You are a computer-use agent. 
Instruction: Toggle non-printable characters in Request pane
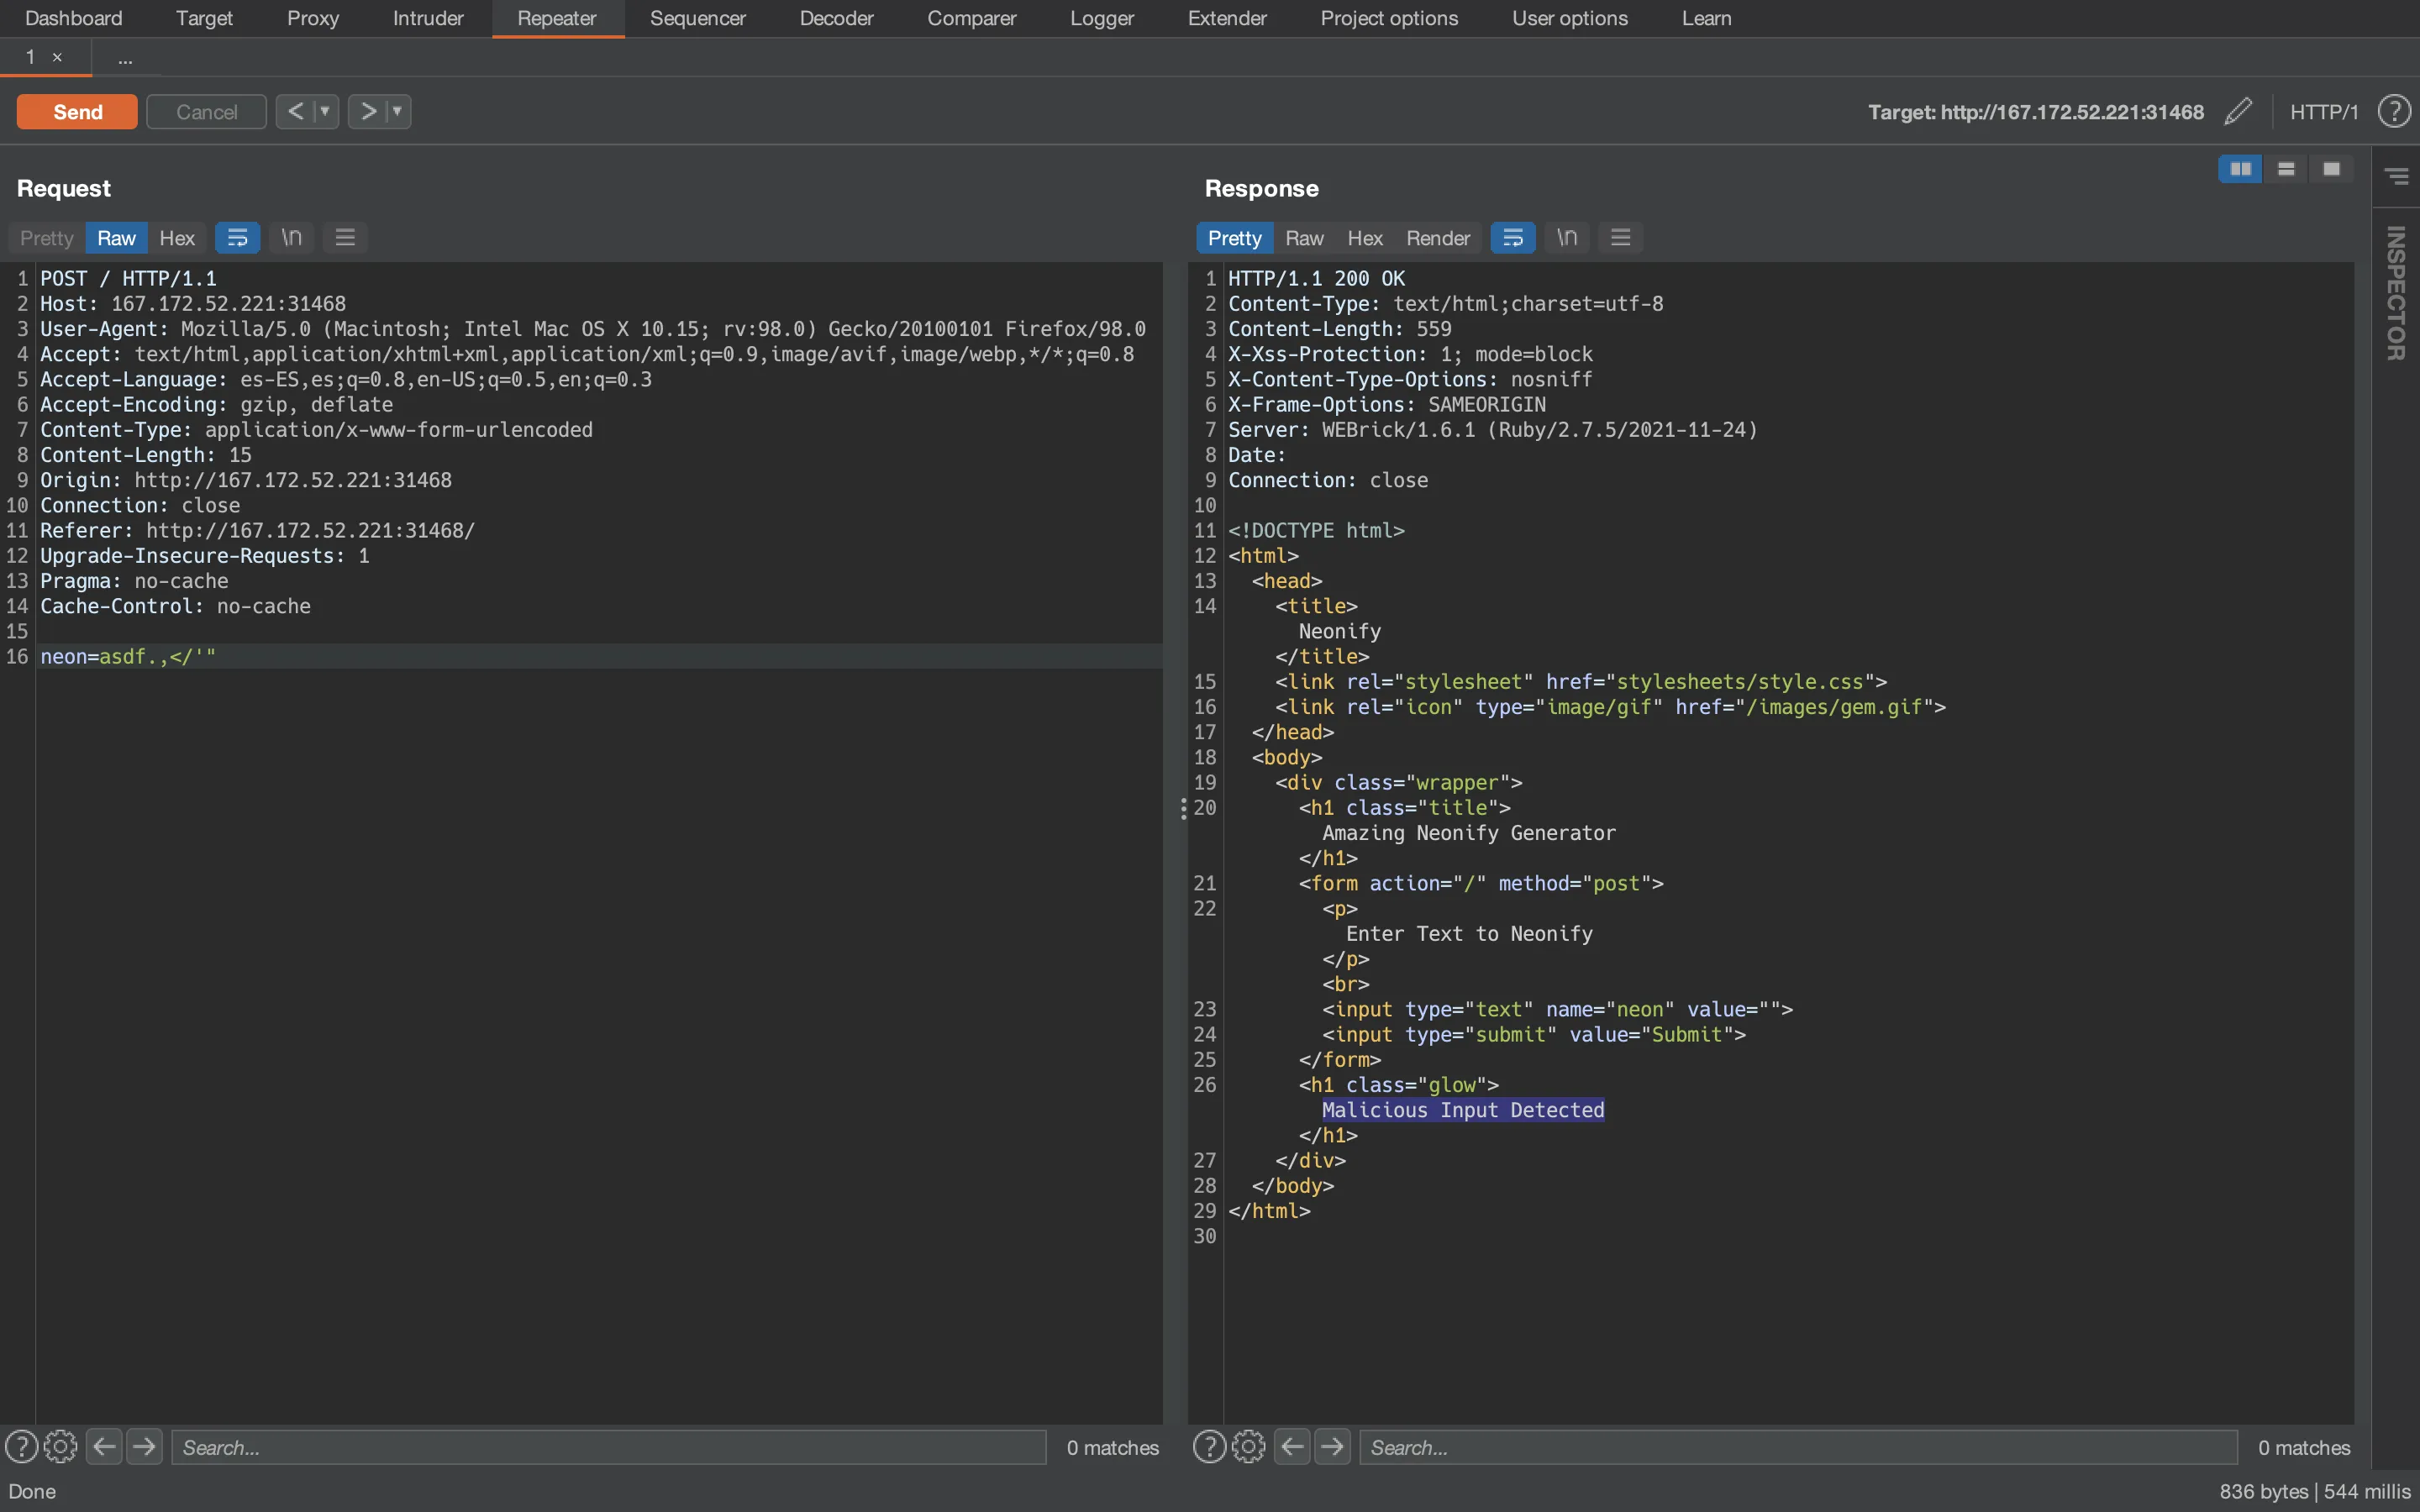point(291,238)
